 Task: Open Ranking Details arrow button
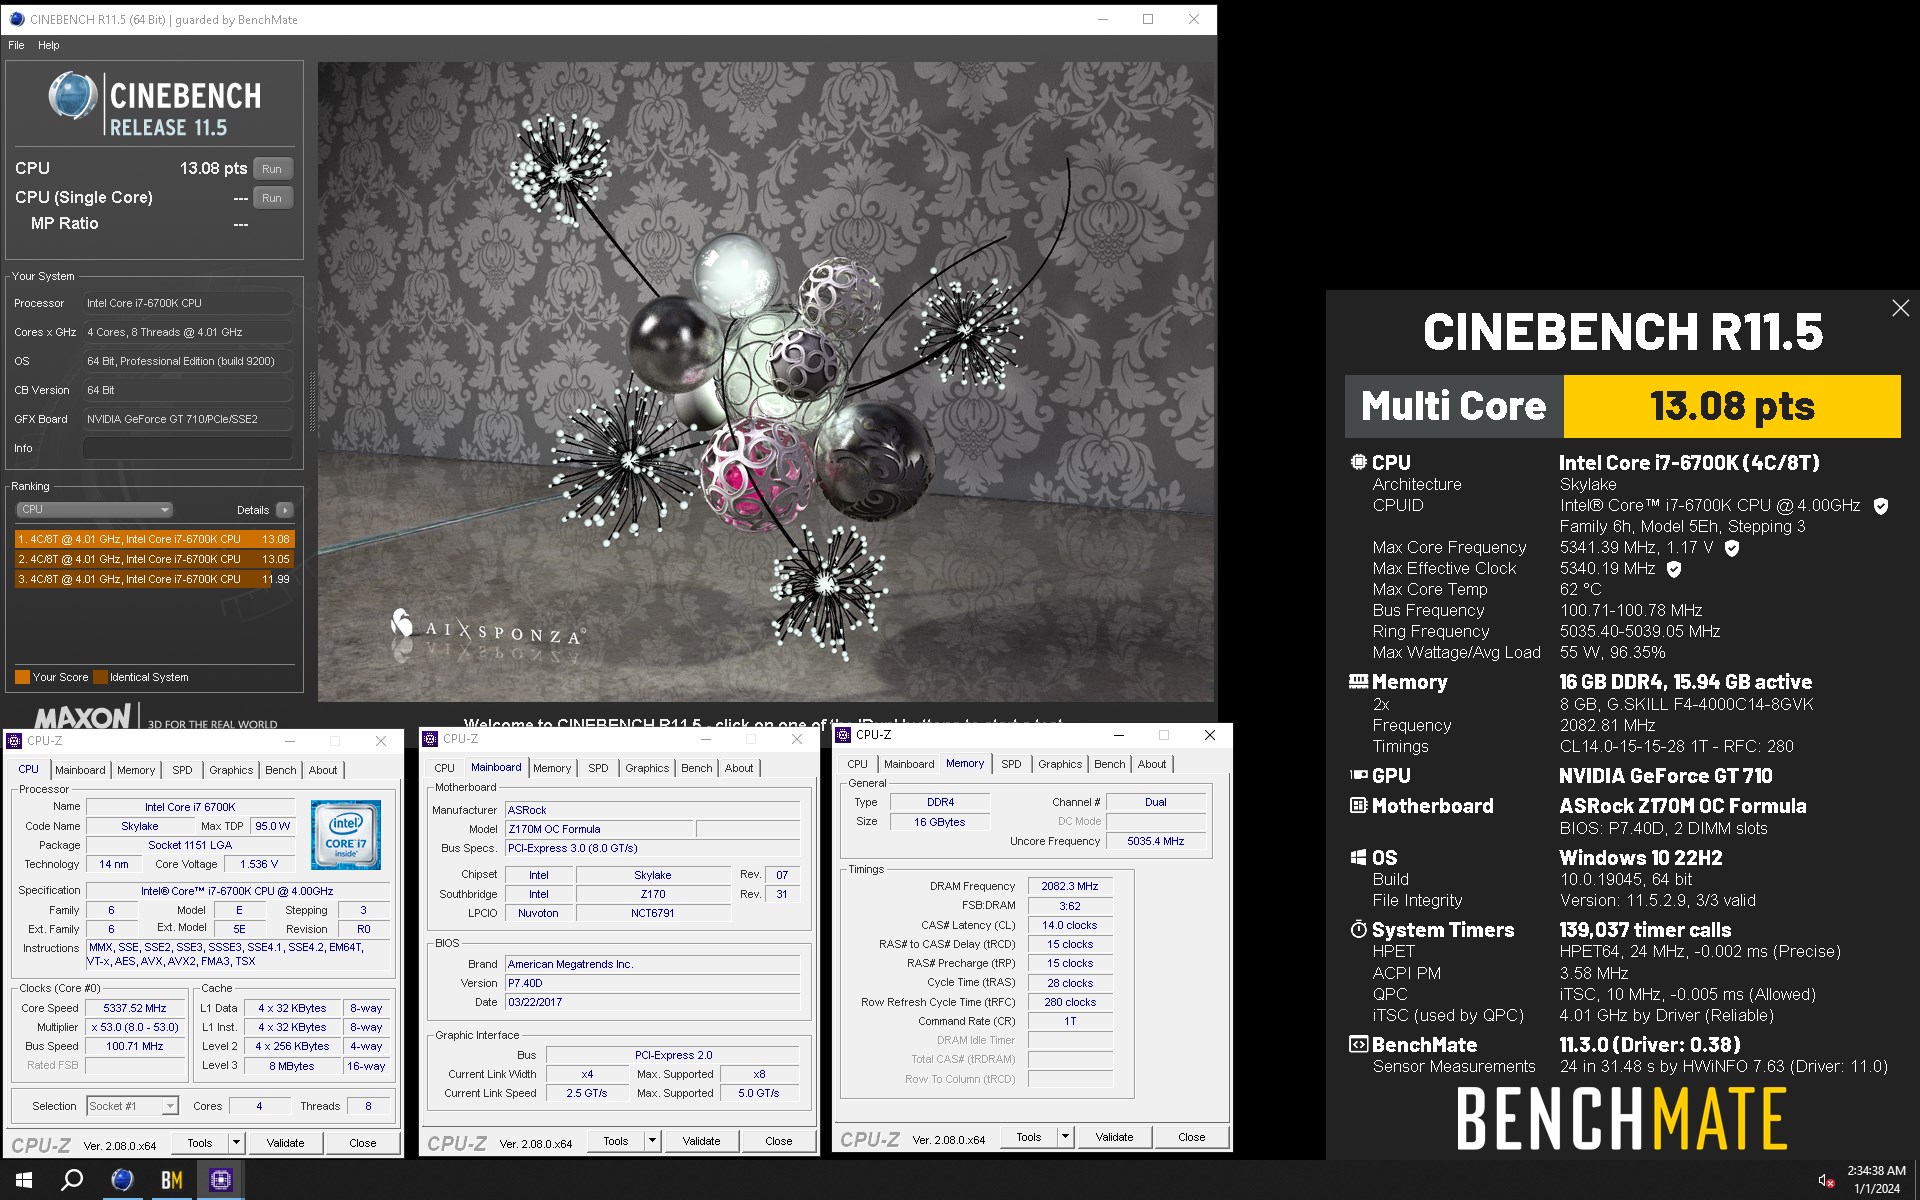[285, 510]
